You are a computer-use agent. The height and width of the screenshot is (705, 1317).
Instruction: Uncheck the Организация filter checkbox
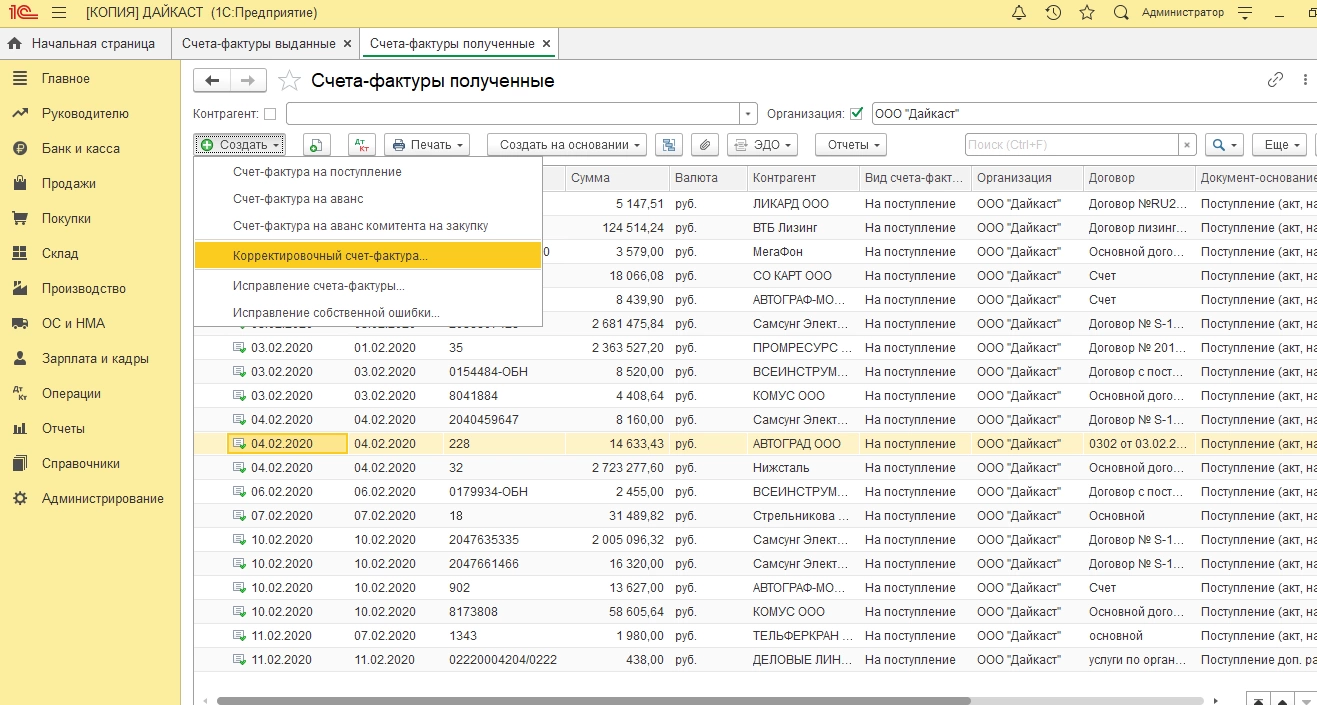856,113
